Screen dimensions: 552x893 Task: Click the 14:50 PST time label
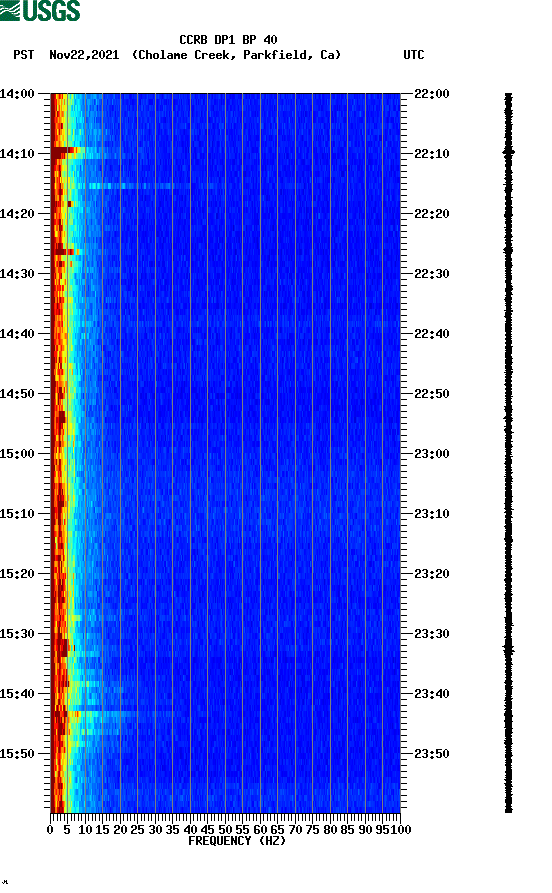(17, 394)
